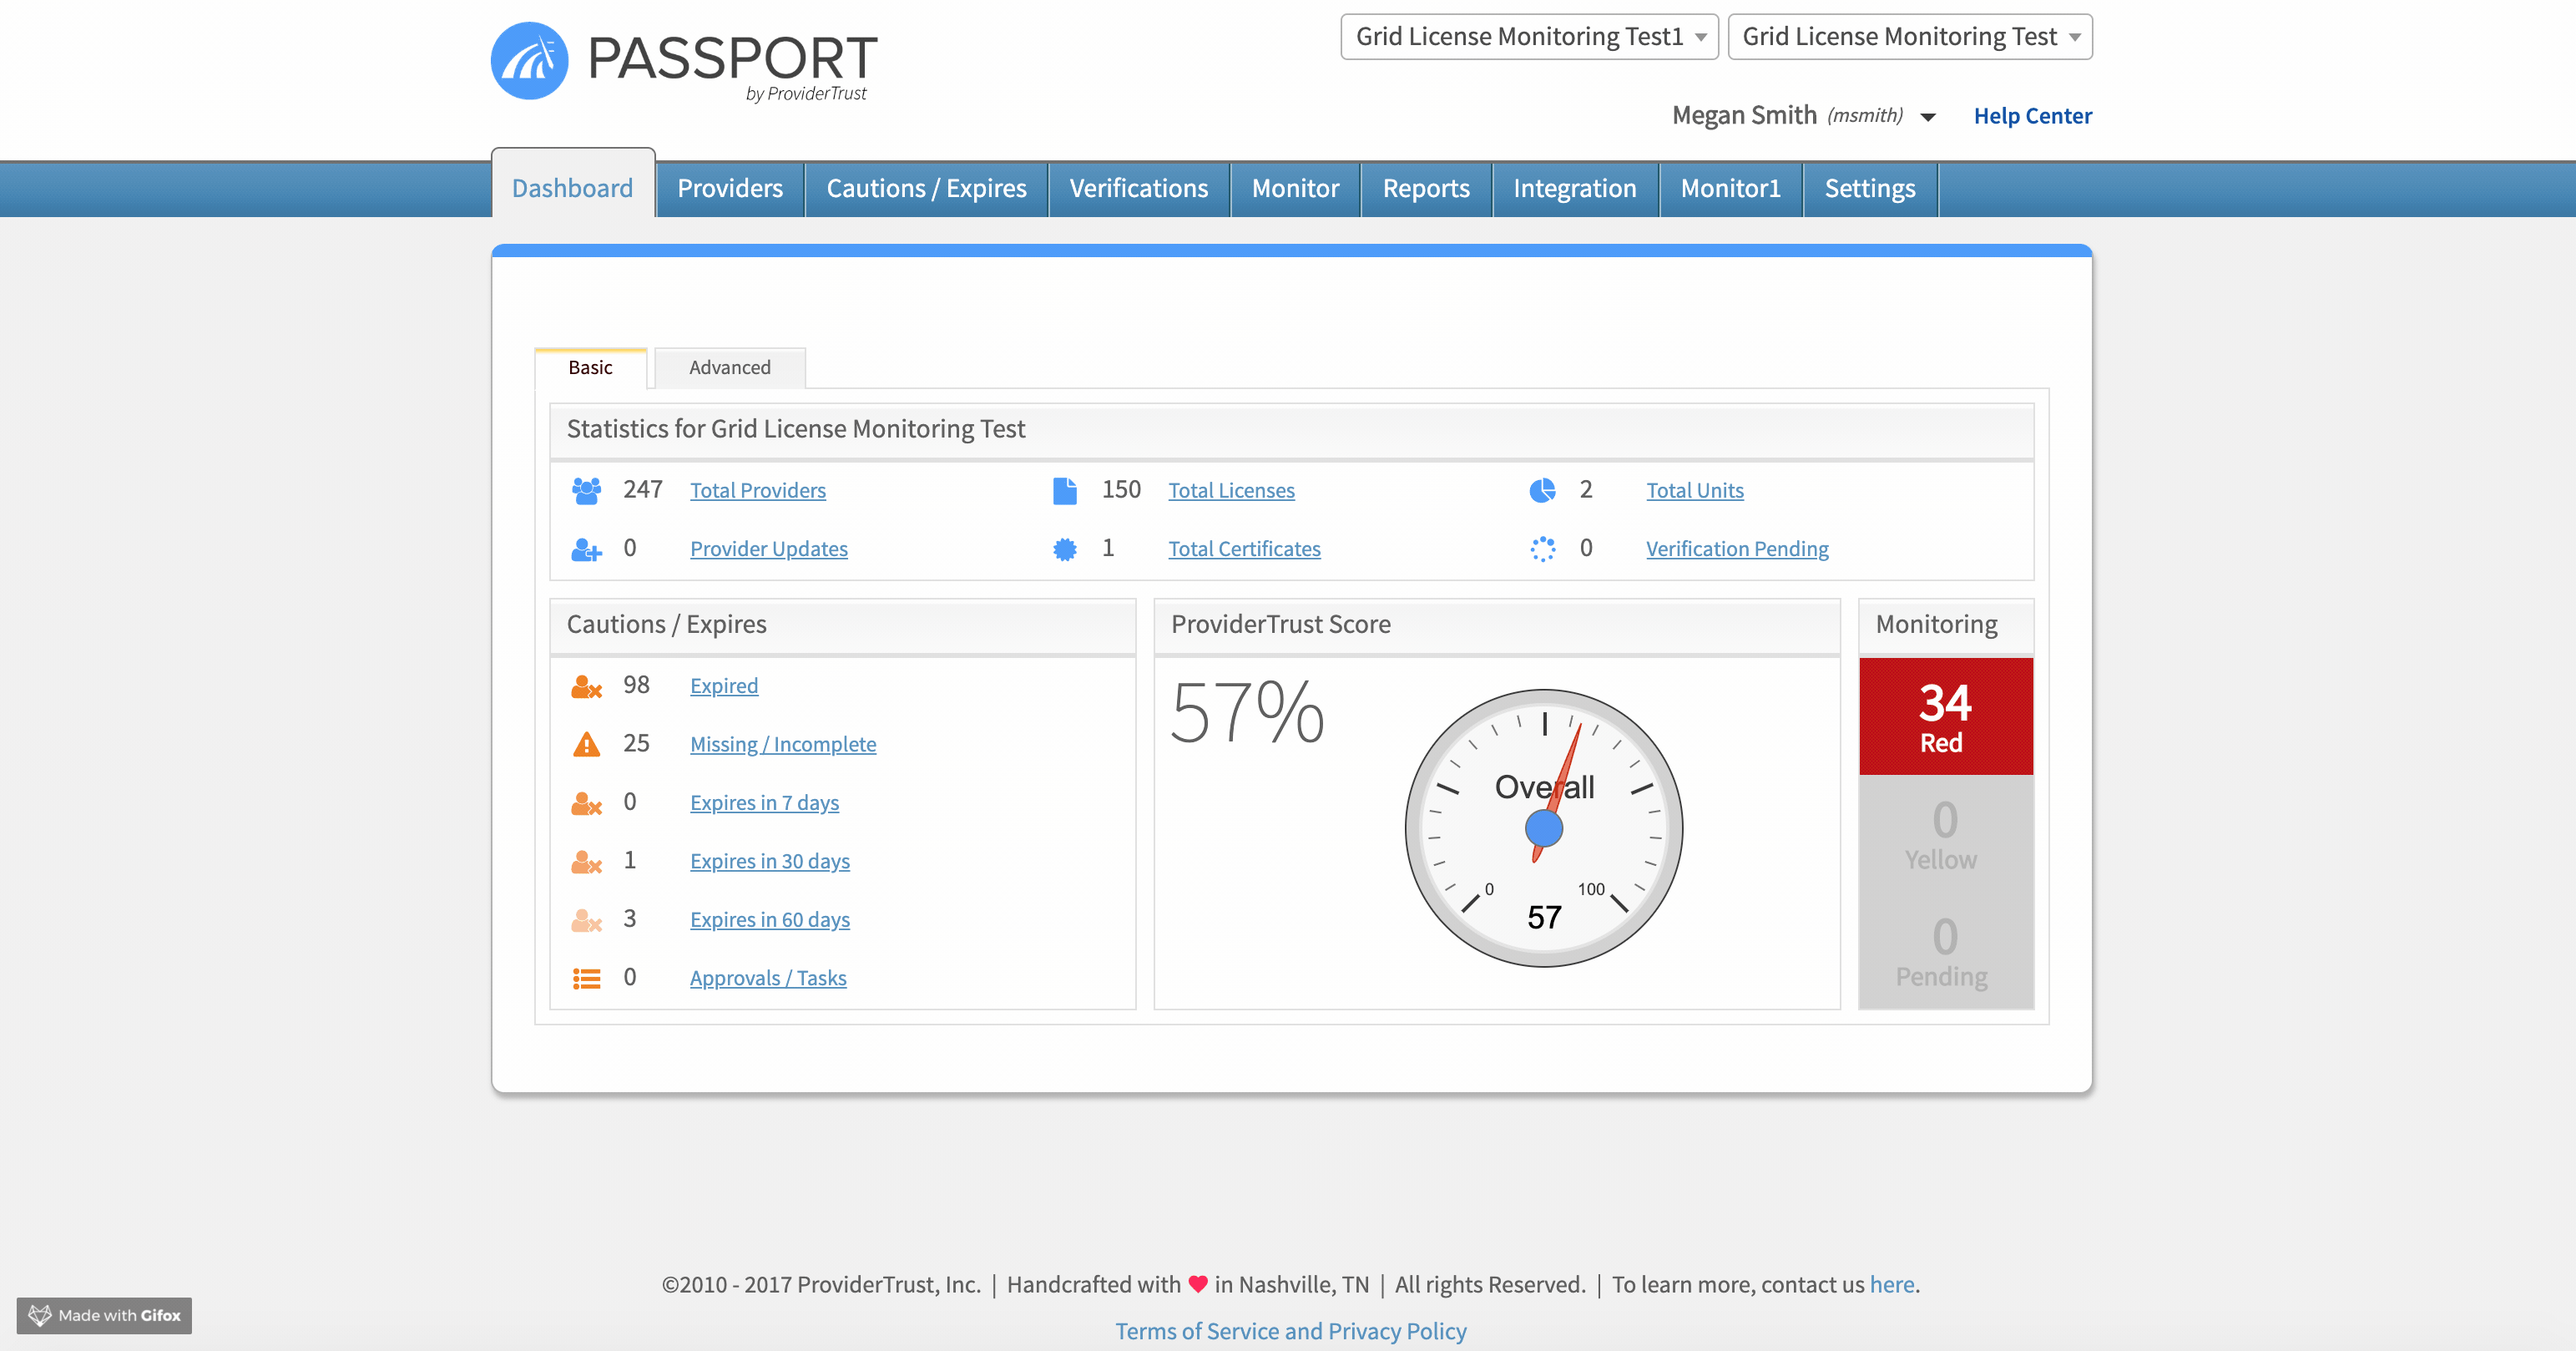This screenshot has height=1351, width=2576.
Task: Click the Missing / Incomplete link
Action: coord(783,744)
